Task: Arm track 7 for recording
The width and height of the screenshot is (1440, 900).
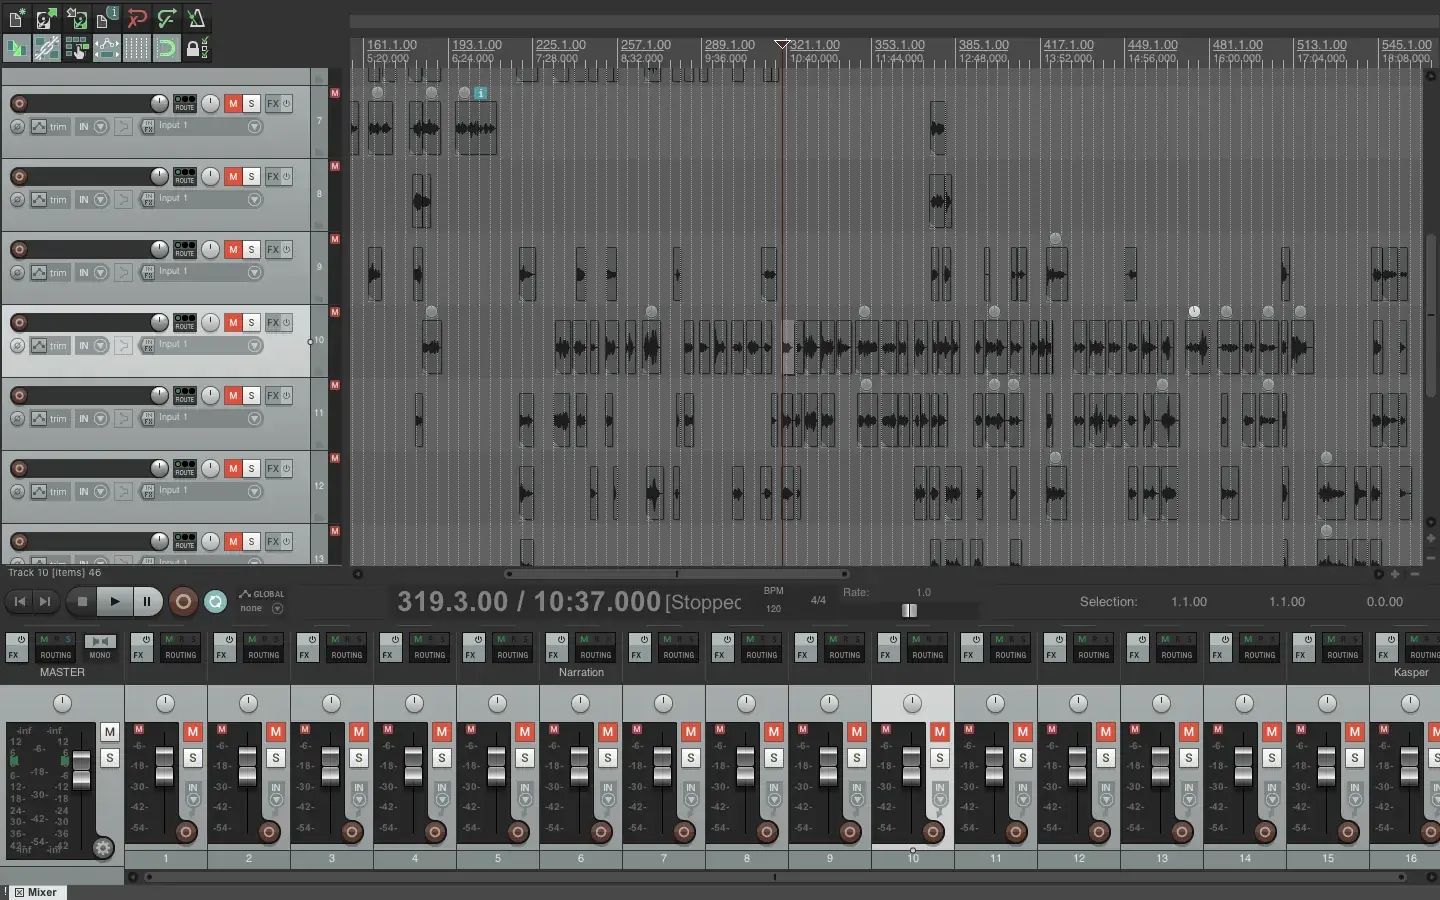Action: (x=18, y=103)
